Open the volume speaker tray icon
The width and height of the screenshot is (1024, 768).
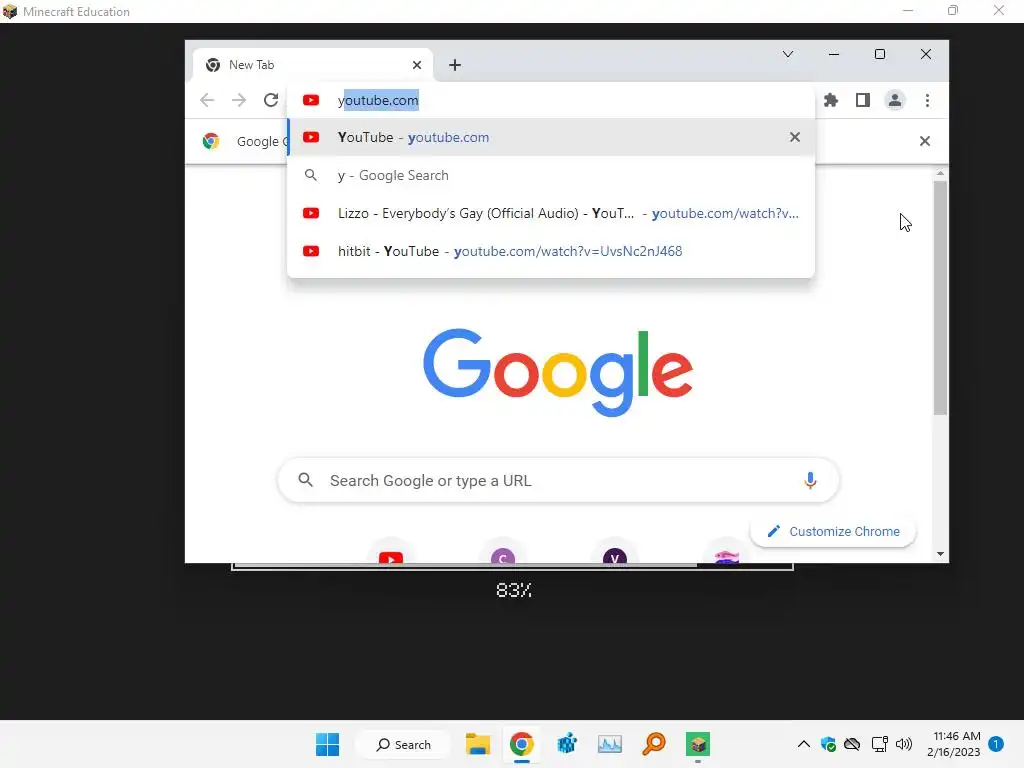[904, 744]
